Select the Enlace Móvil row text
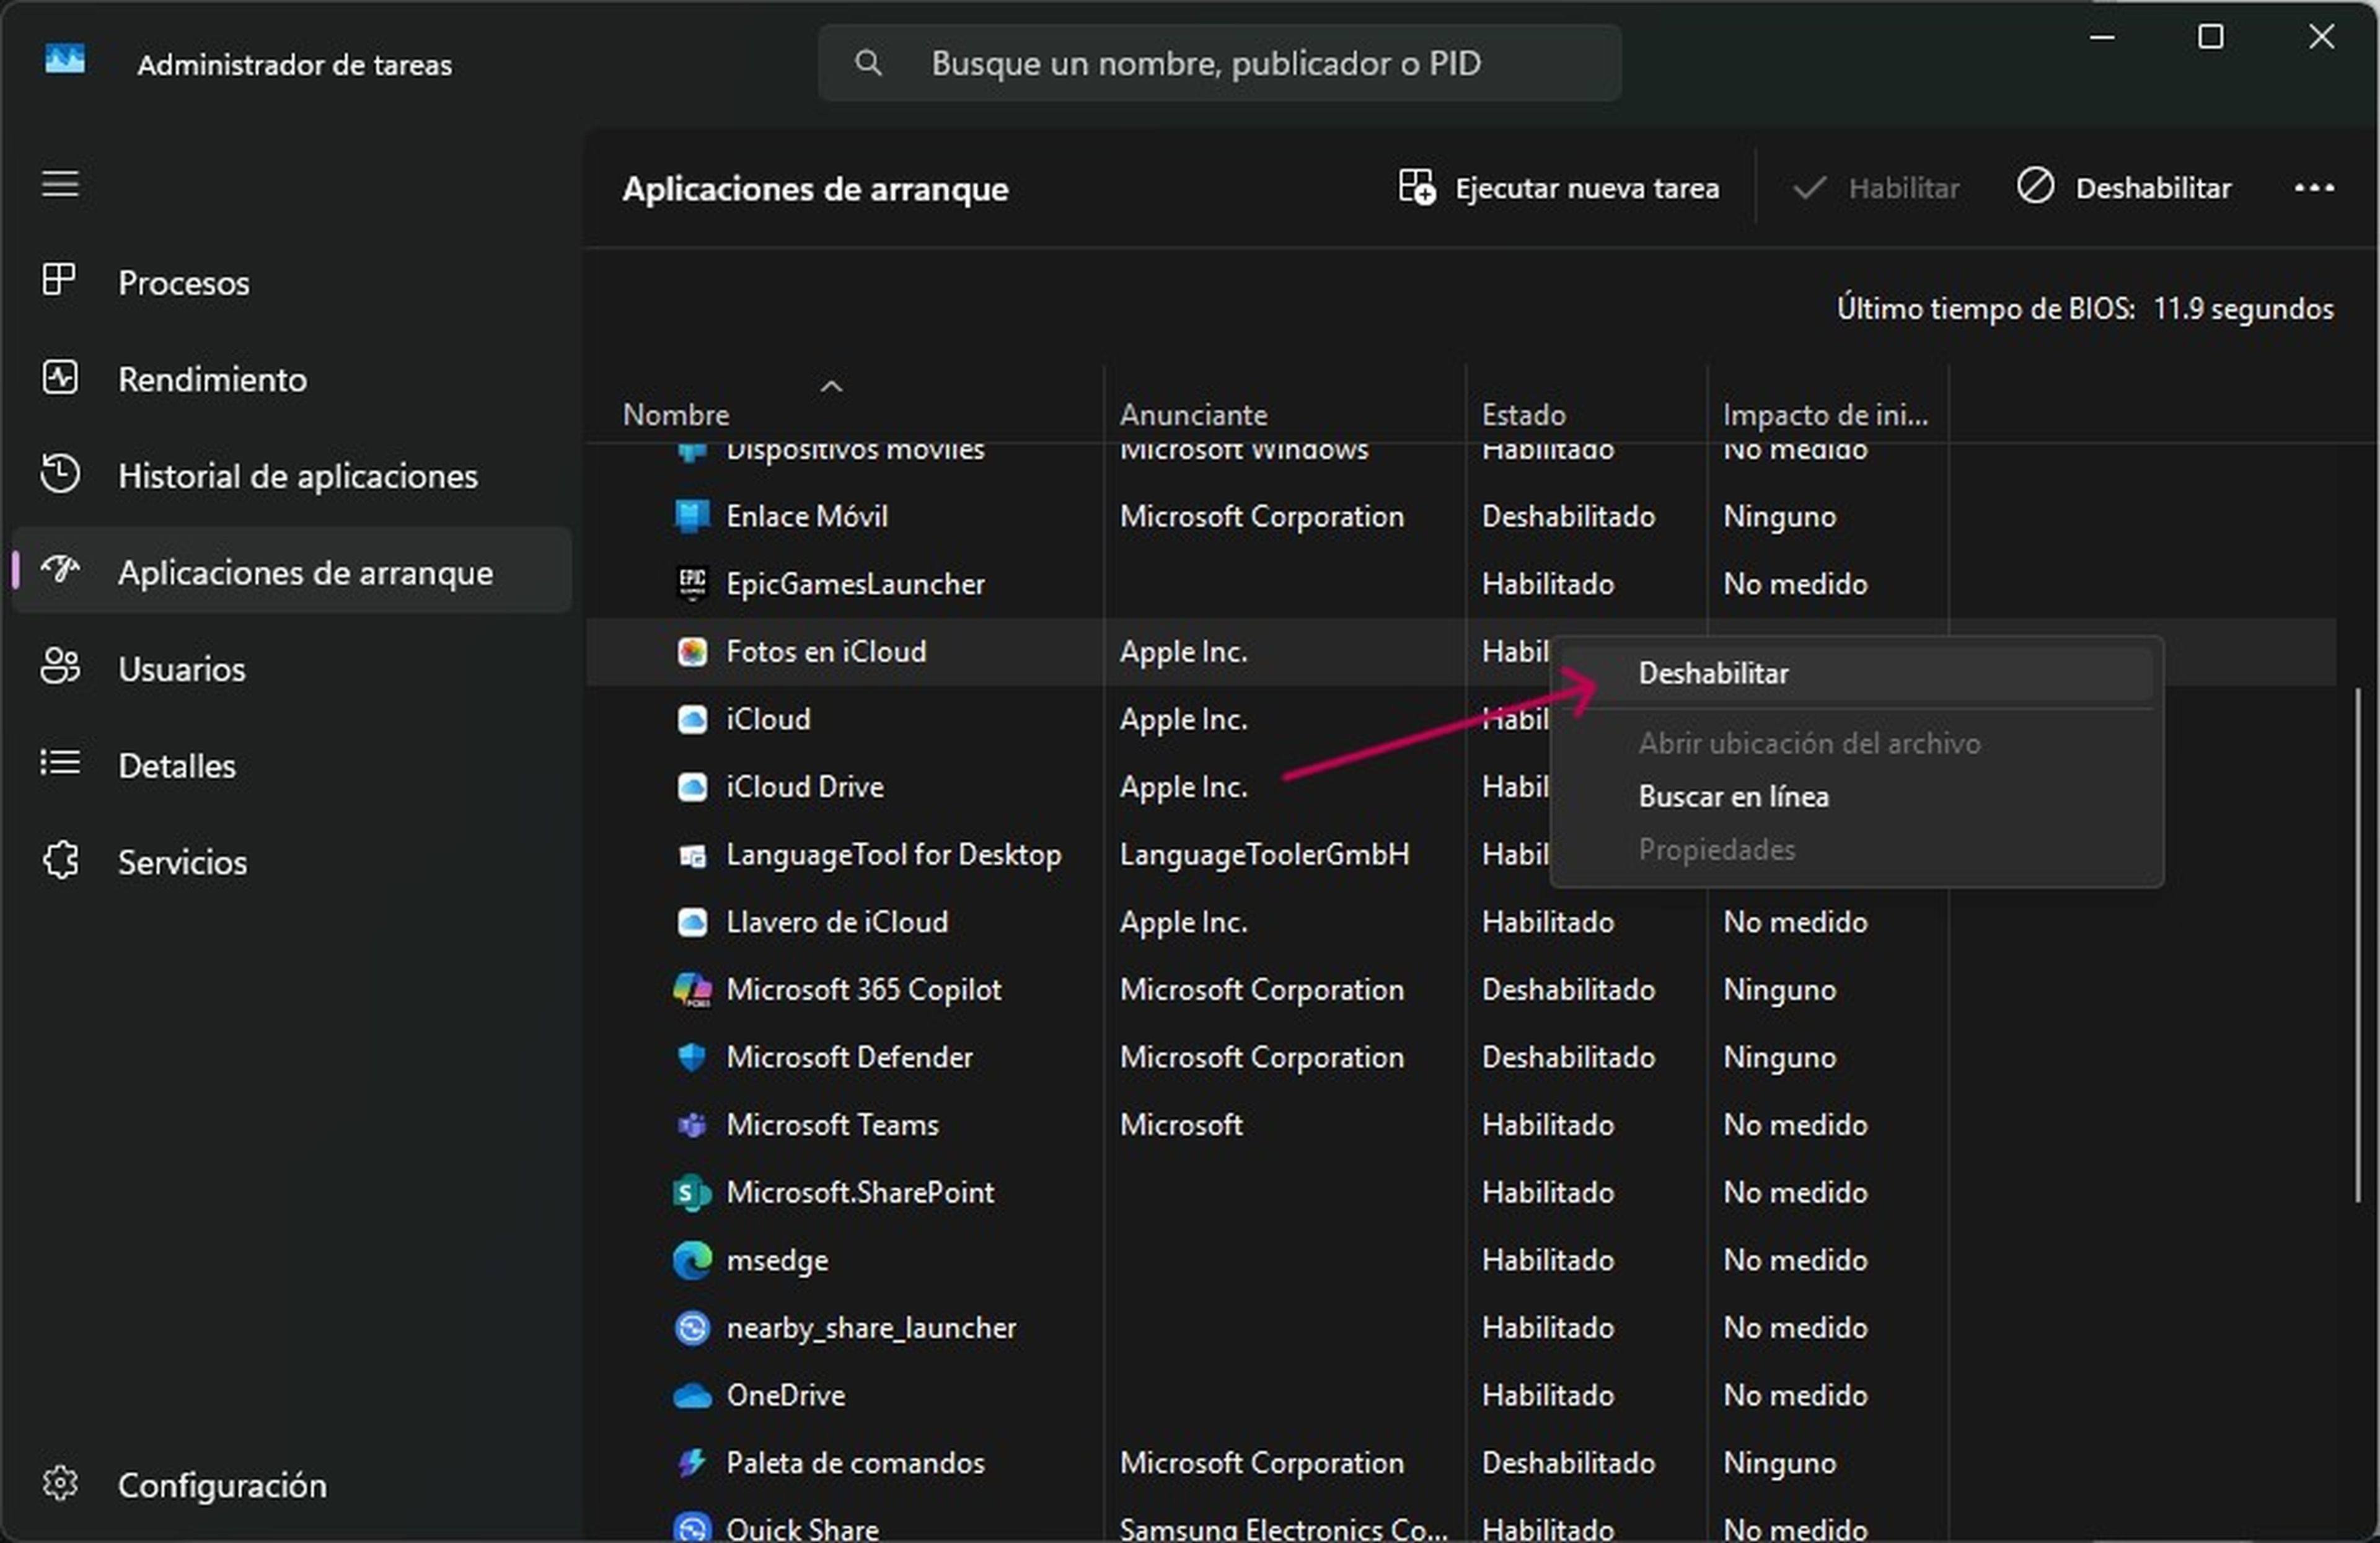Screen dimensions: 2380x1543 click(x=807, y=516)
